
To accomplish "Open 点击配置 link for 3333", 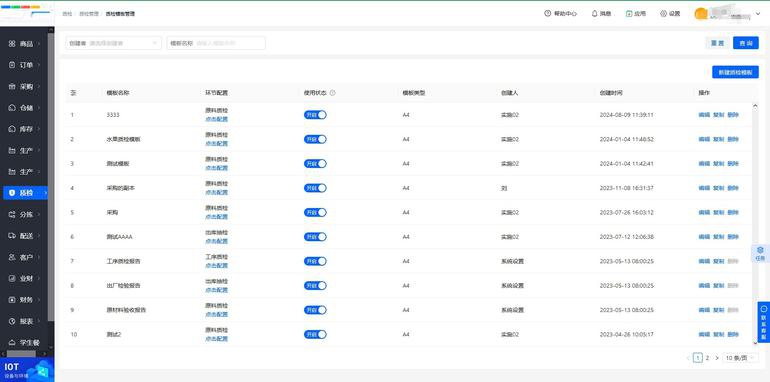I will [x=217, y=119].
